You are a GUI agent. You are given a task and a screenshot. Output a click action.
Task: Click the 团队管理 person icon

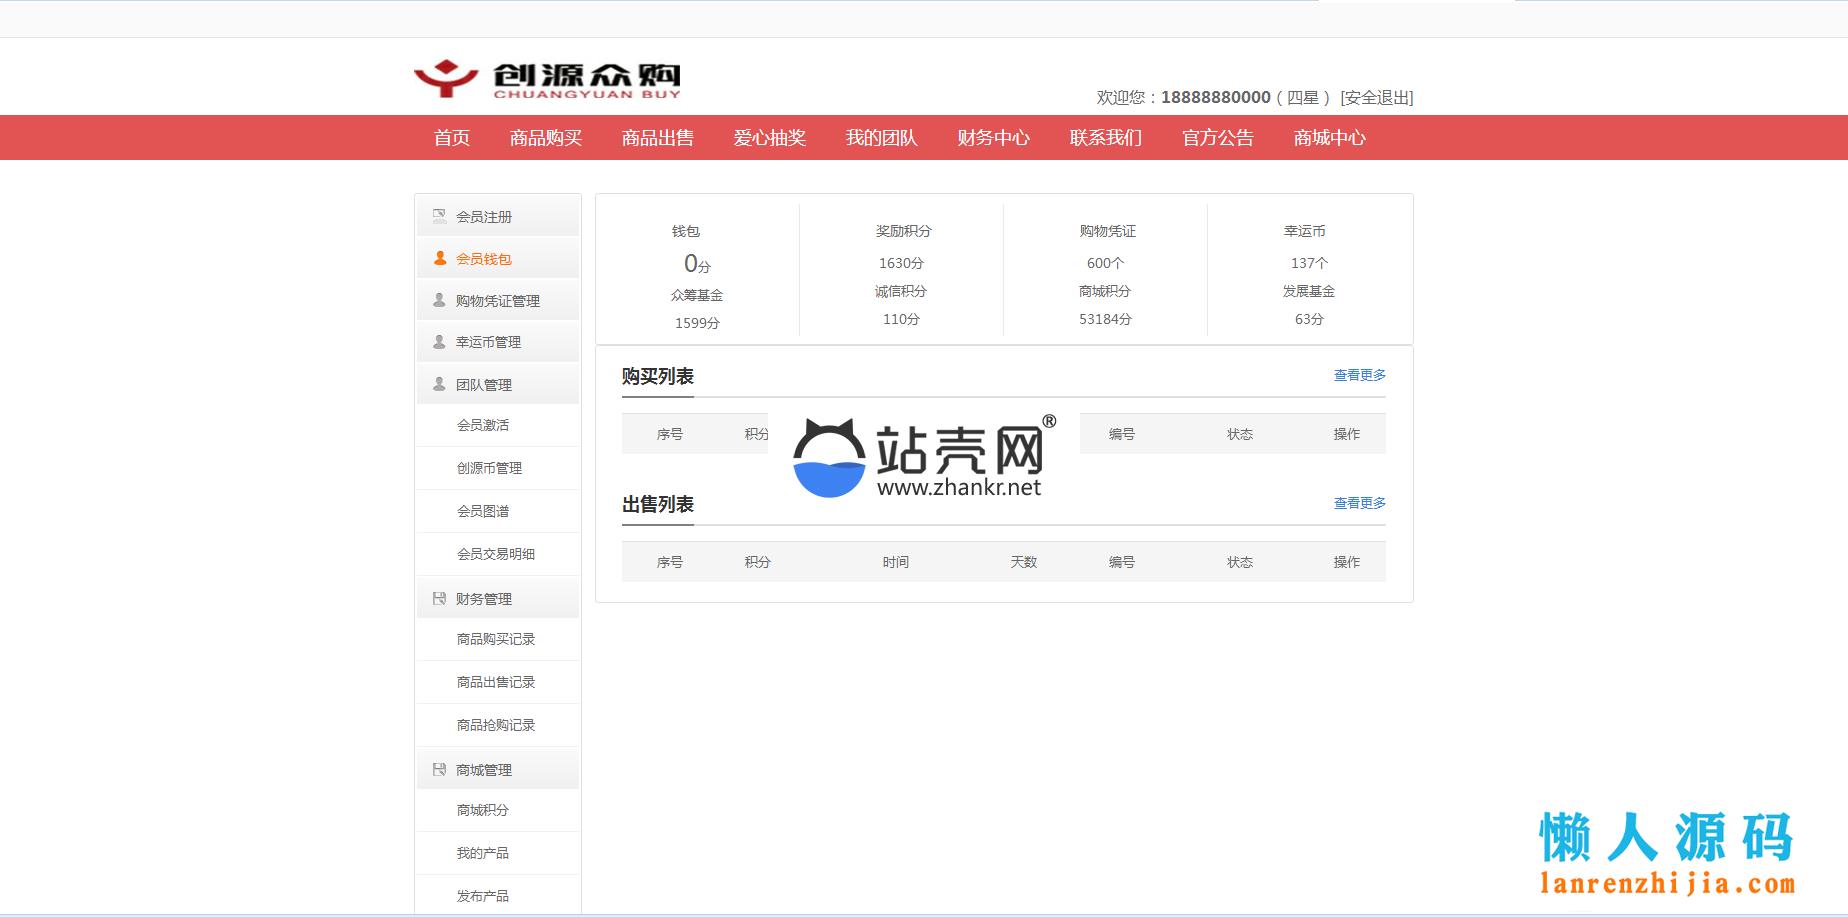[x=439, y=384]
